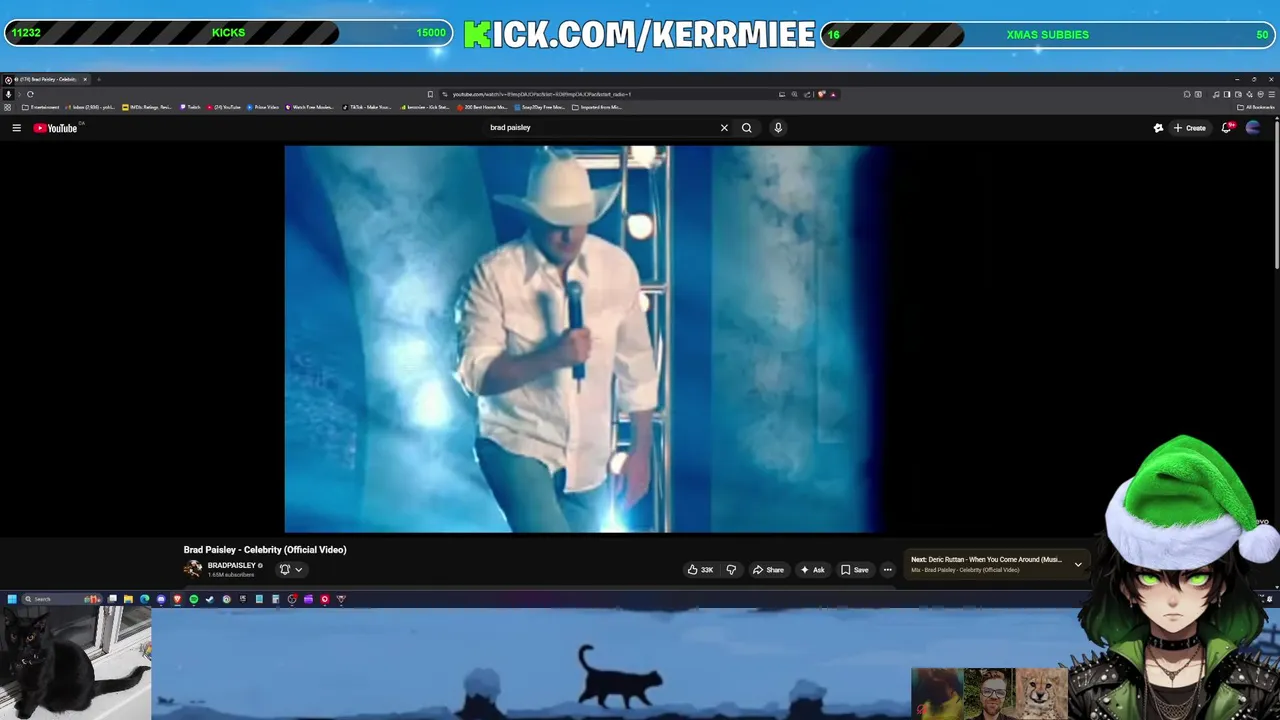Open the BRADPAISLEY channel name link
The height and width of the screenshot is (720, 1280).
tap(231, 566)
